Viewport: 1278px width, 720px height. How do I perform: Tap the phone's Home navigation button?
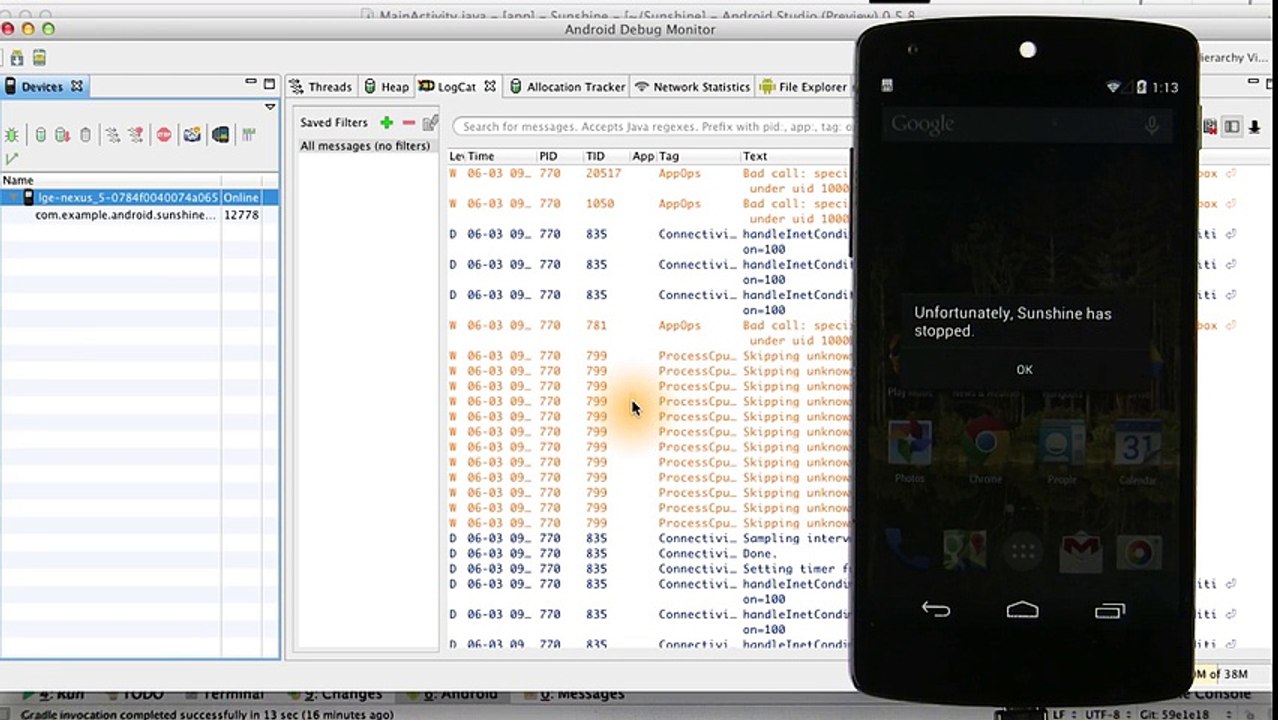[1023, 610]
